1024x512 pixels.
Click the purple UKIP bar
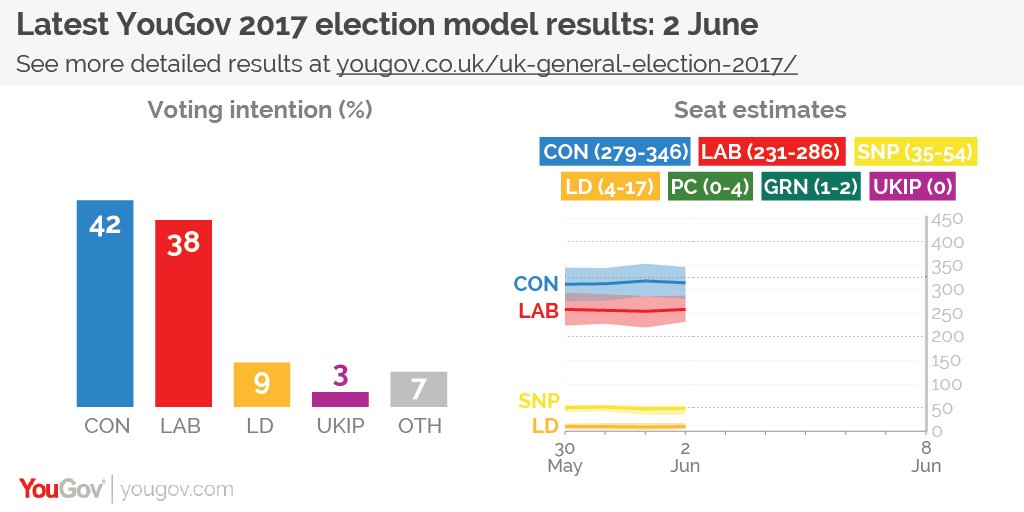(x=340, y=400)
